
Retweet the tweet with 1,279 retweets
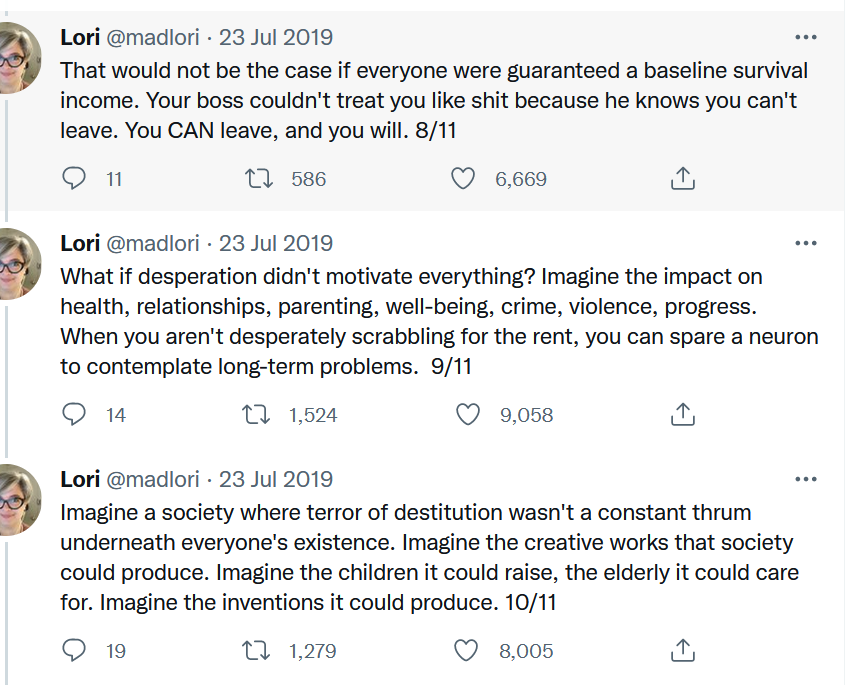tap(256, 650)
